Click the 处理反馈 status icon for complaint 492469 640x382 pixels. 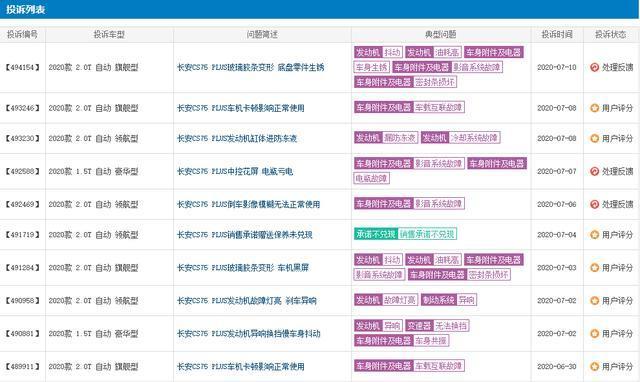[594, 204]
